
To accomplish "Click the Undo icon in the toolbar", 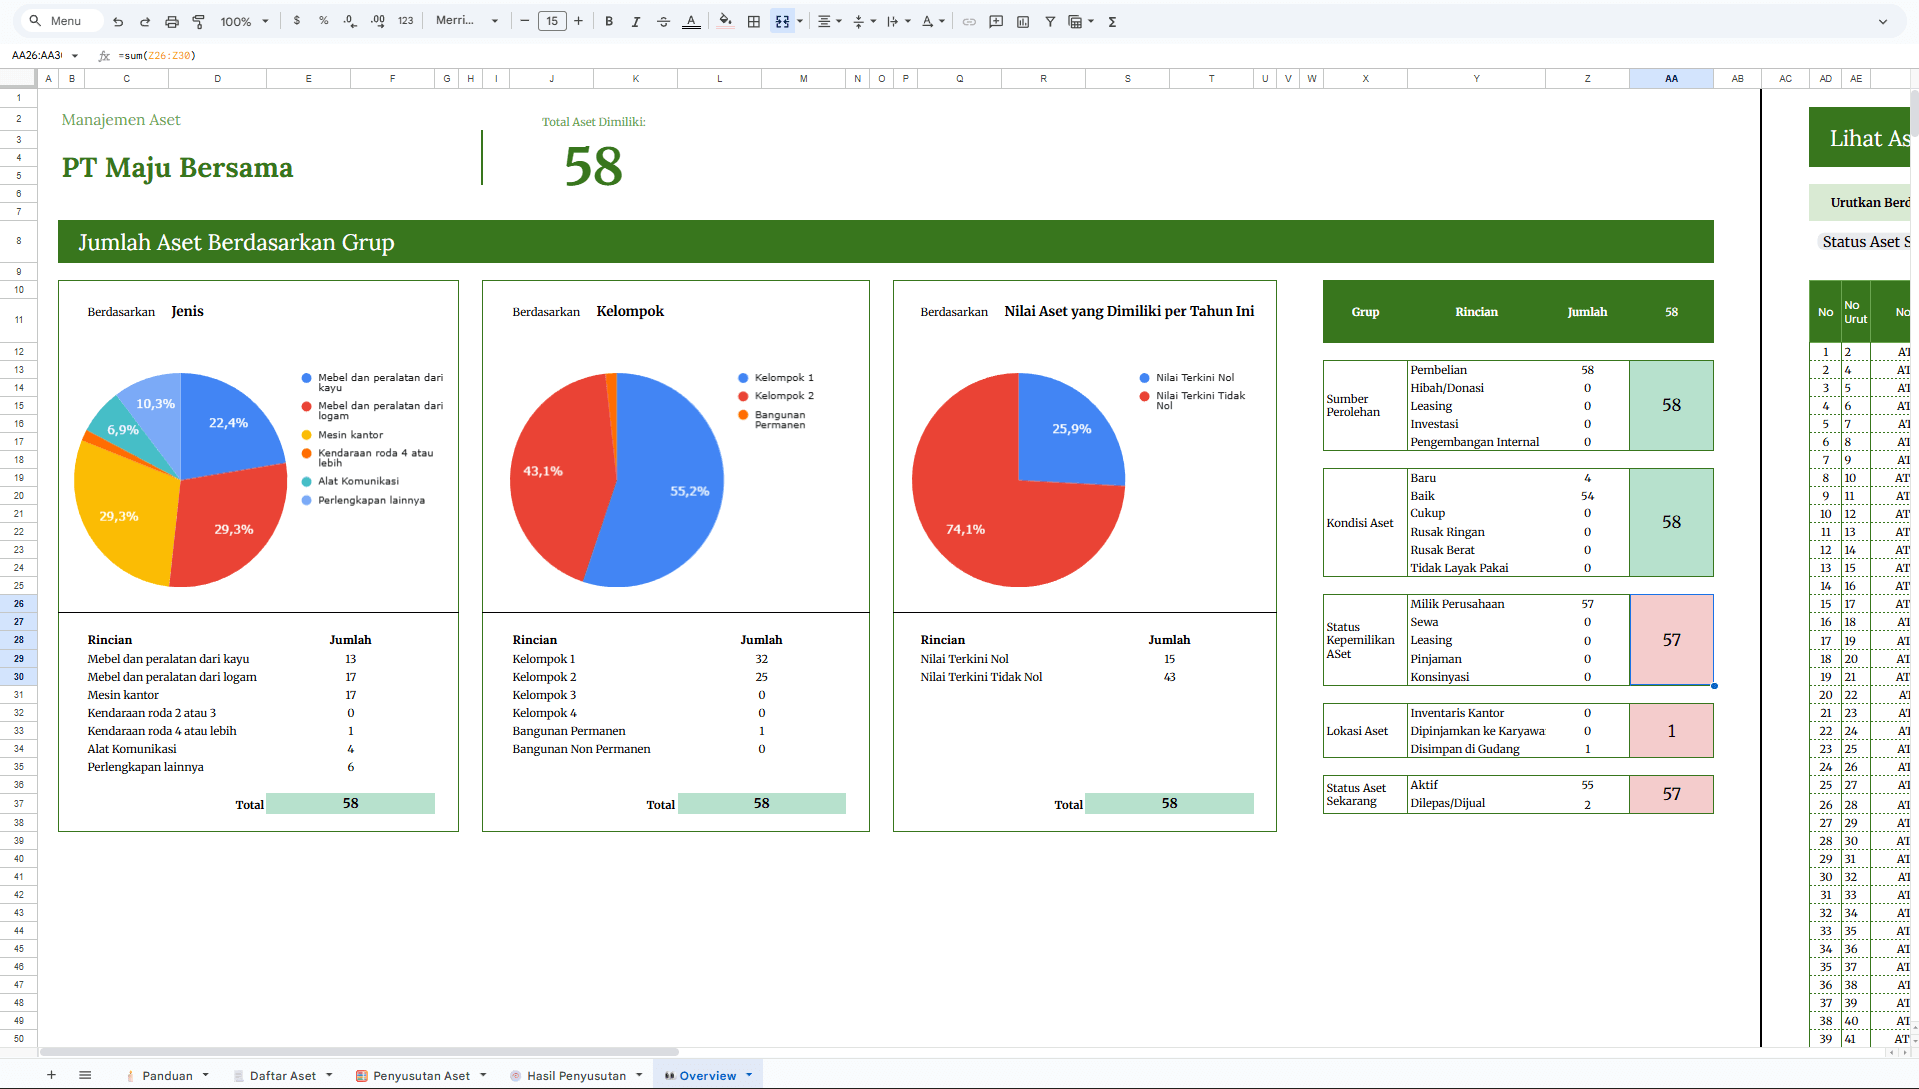I will coord(118,21).
